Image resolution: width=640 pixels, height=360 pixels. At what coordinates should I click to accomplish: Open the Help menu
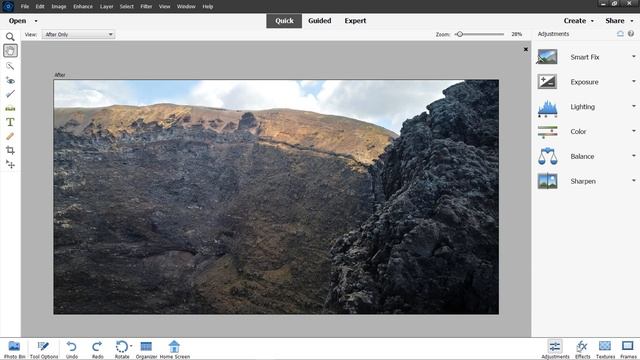(208, 7)
